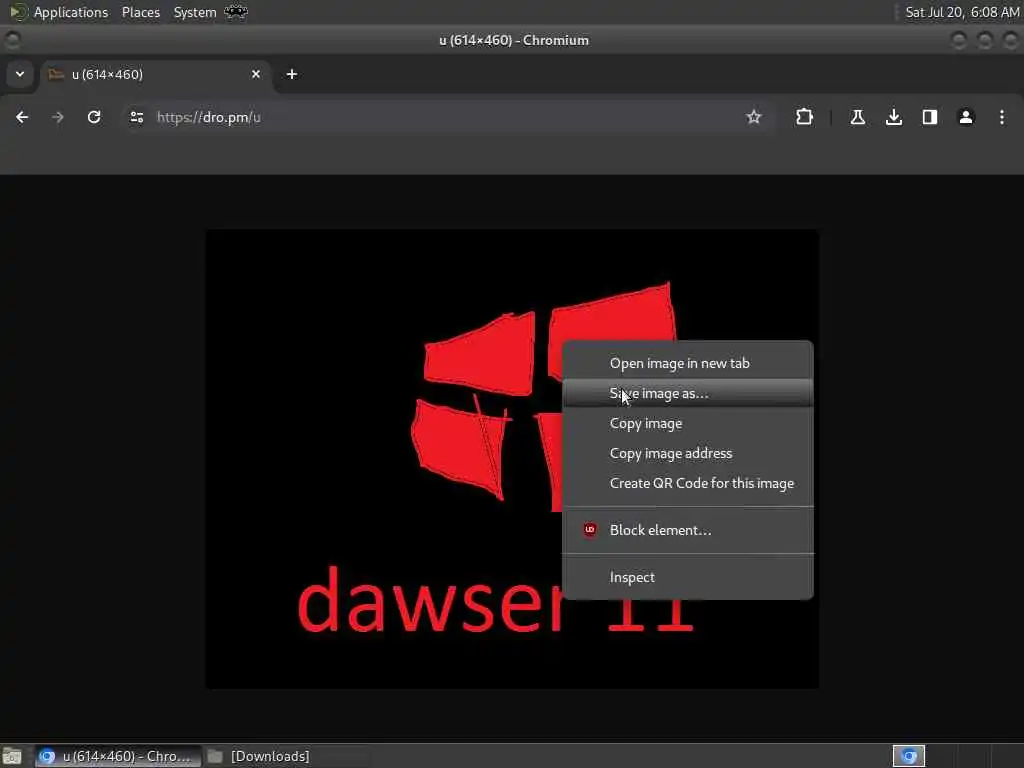Open the Extensions puzzle icon
1024x768 pixels.
(805, 117)
